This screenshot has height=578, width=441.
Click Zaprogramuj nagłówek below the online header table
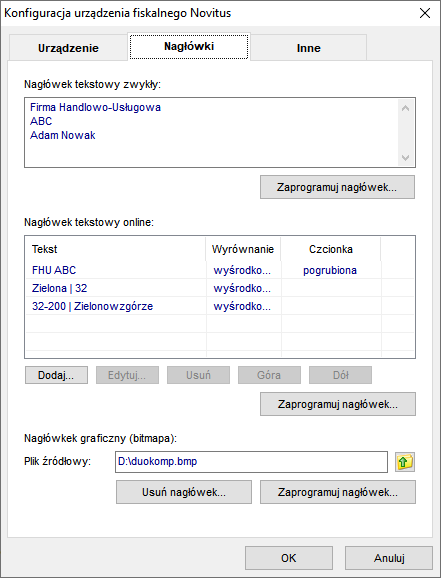[x=338, y=404]
